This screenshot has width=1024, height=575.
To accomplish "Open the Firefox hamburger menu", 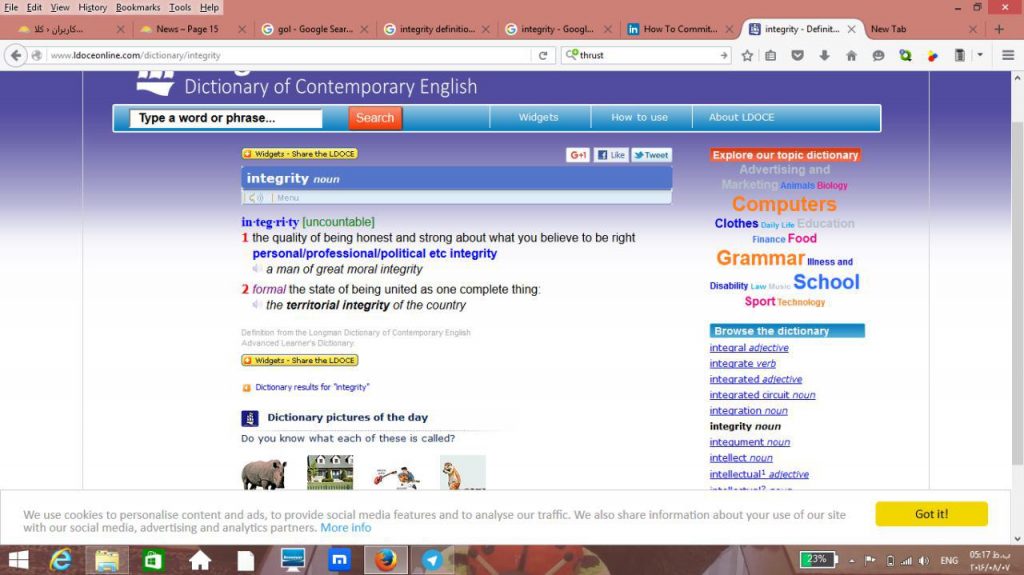I will 1008,56.
